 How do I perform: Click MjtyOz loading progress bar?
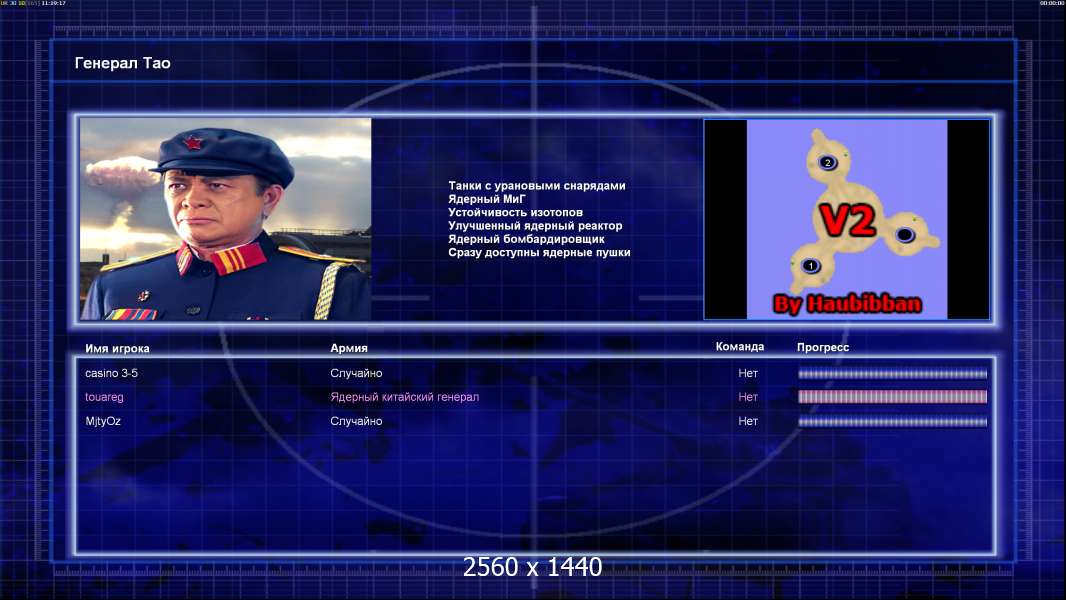click(892, 422)
